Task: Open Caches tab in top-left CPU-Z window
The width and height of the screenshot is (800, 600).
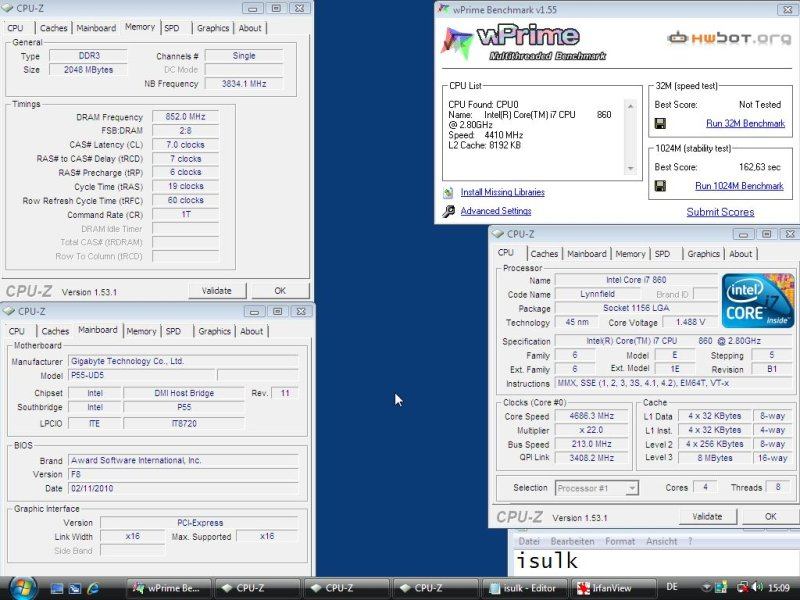Action: click(x=54, y=28)
